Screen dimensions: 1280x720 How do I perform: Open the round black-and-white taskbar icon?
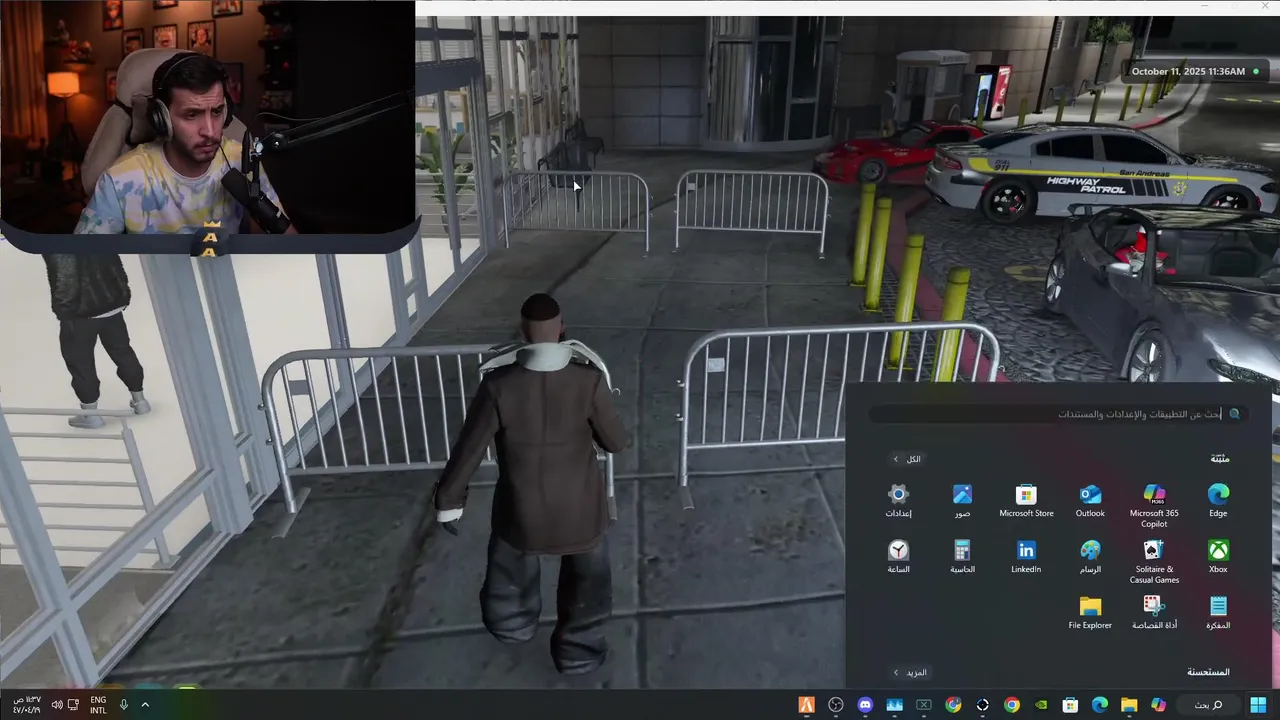(x=983, y=705)
